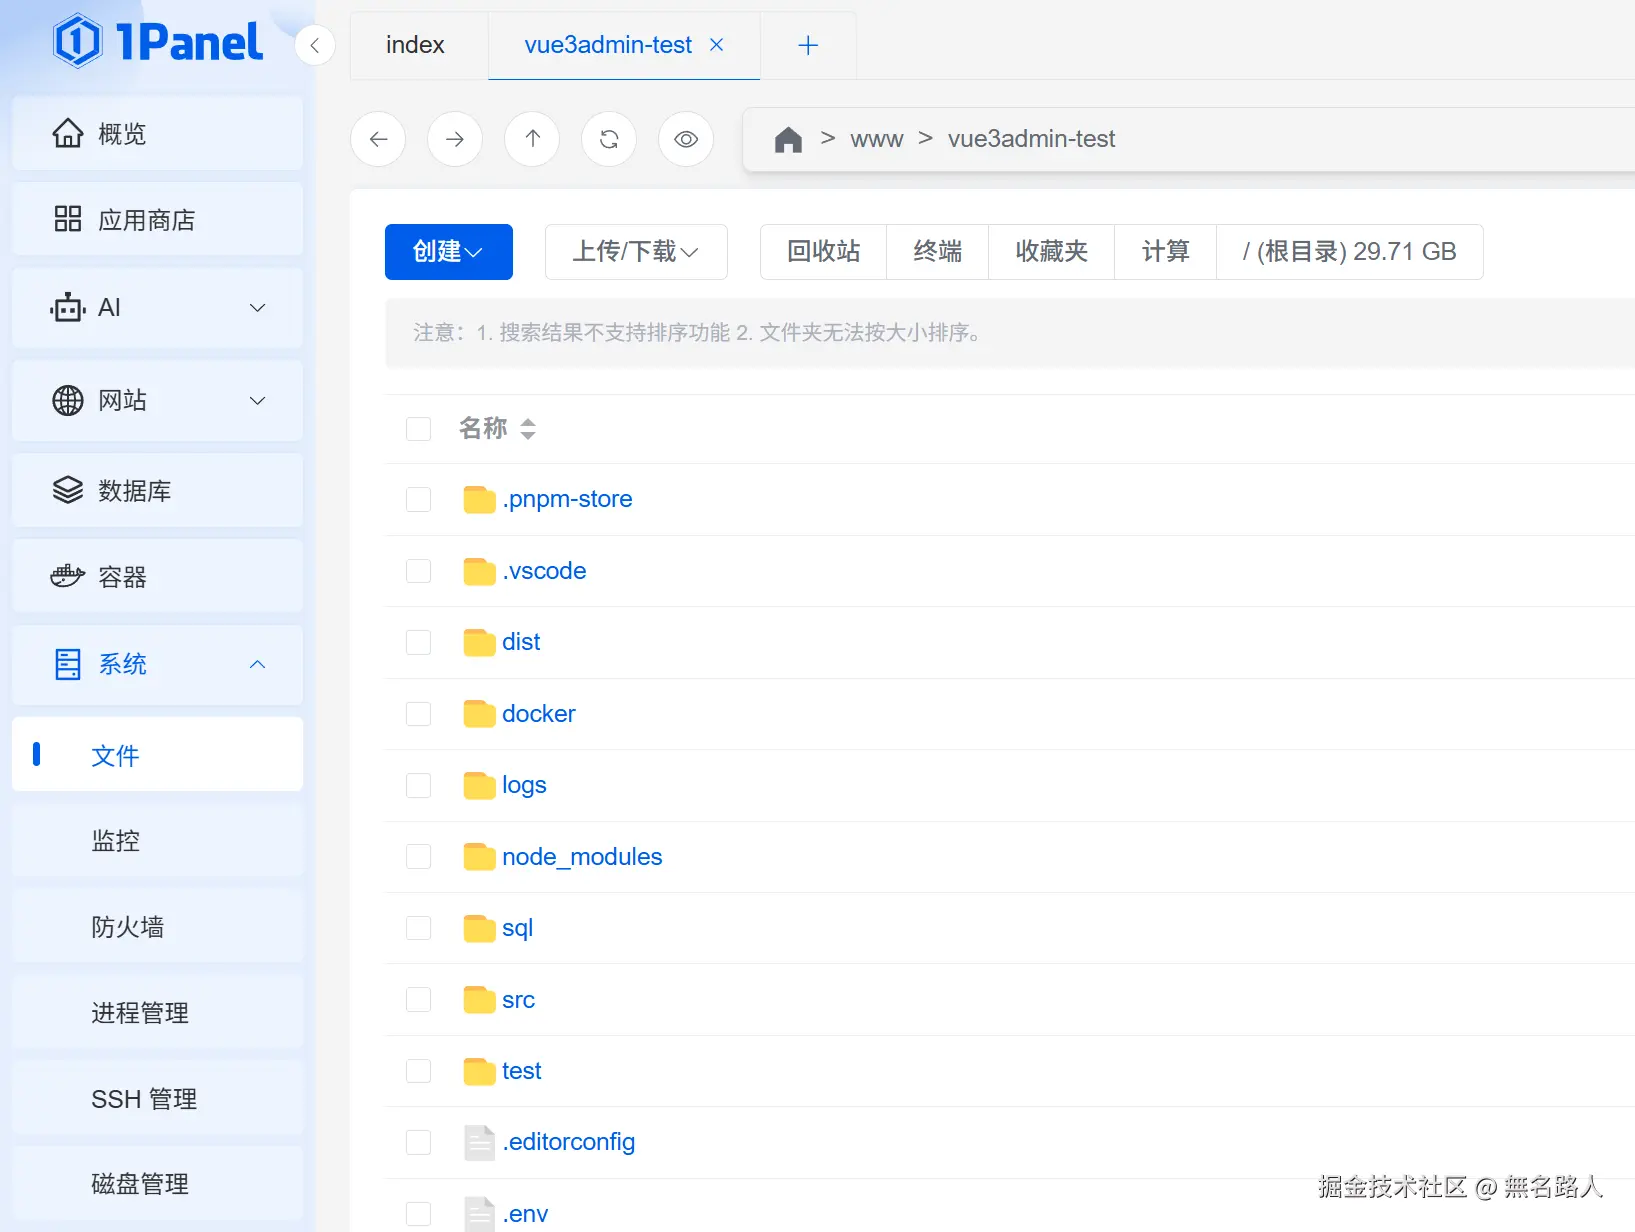Click the dist folder icon
The width and height of the screenshot is (1635, 1232).
click(480, 642)
